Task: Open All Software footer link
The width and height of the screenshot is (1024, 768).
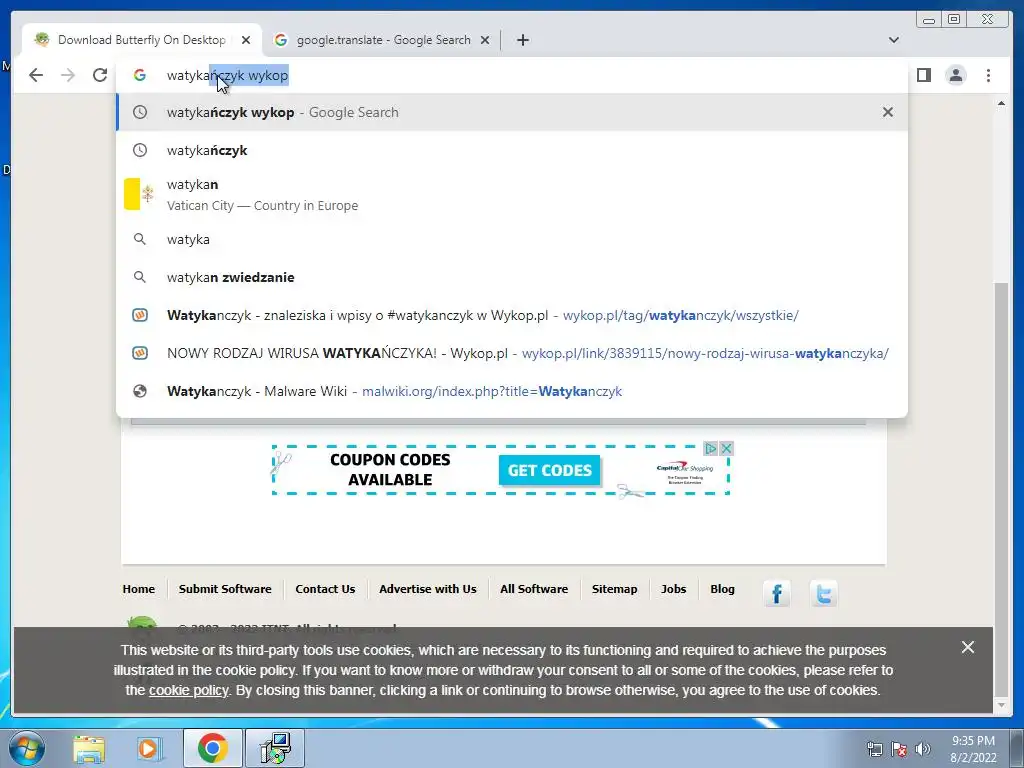Action: pyautogui.click(x=534, y=588)
